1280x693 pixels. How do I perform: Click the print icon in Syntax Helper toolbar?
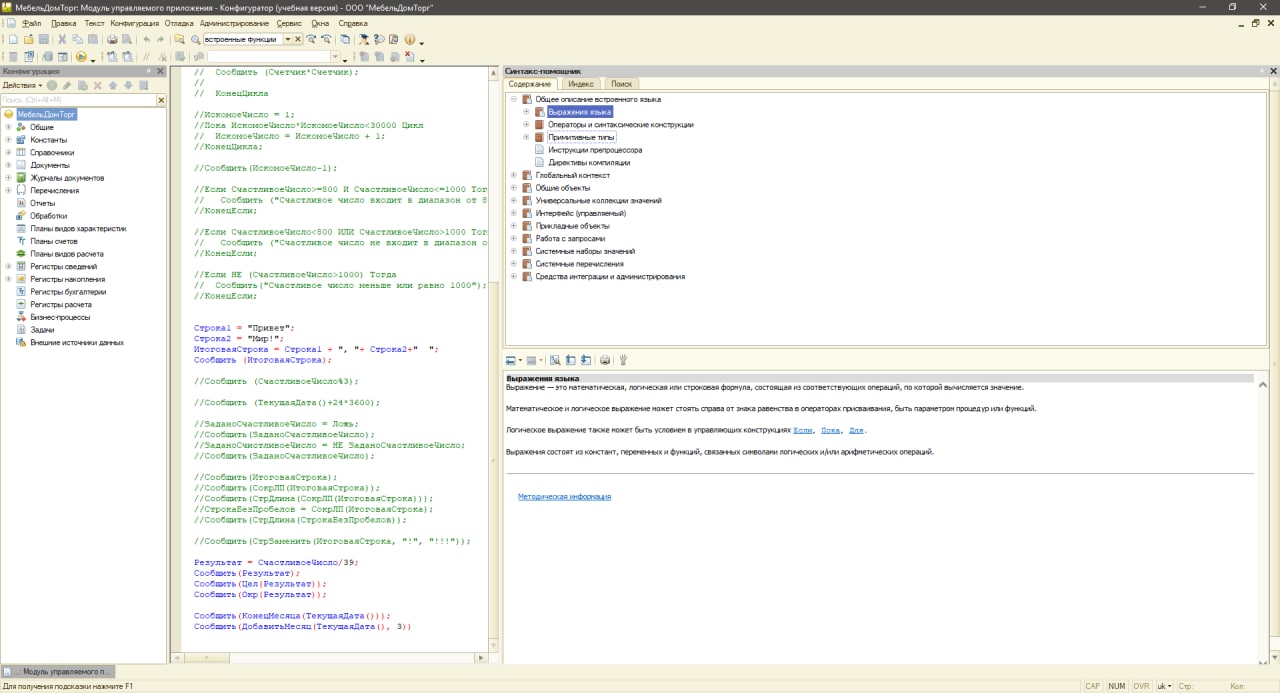point(604,360)
